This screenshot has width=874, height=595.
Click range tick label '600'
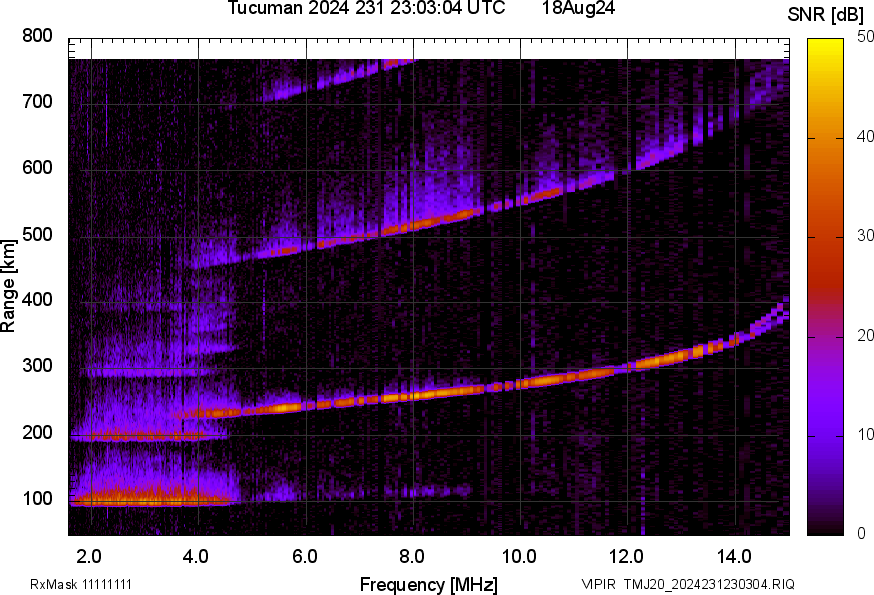37,167
